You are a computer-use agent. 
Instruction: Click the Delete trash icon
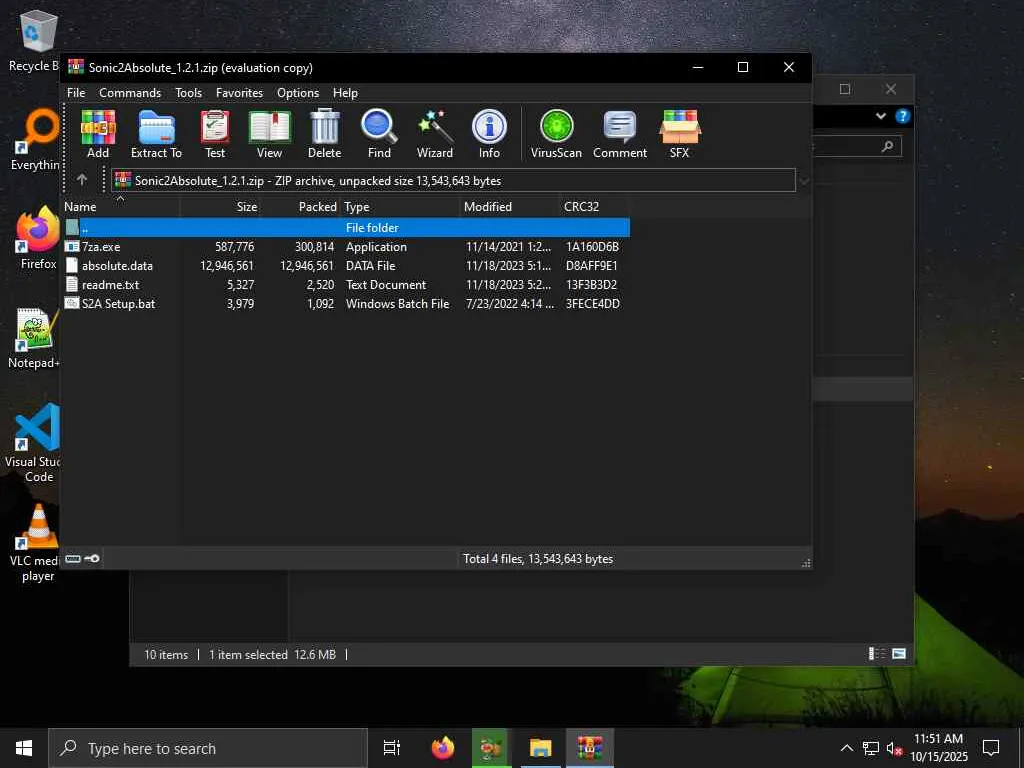[325, 134]
